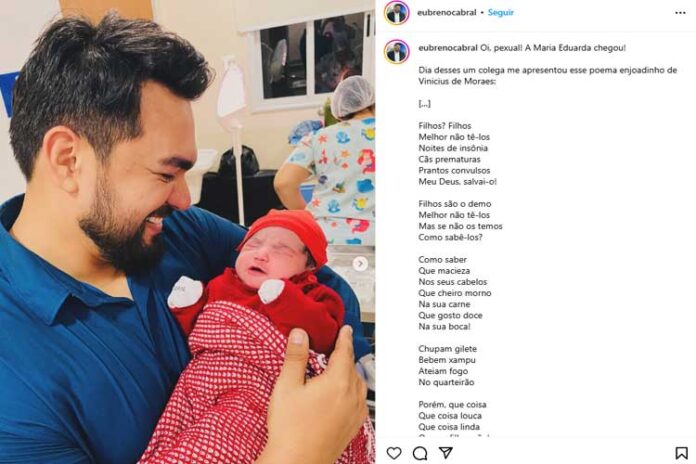The width and height of the screenshot is (696, 464).
Task: Open the three-dot more options menu
Action: [x=680, y=13]
